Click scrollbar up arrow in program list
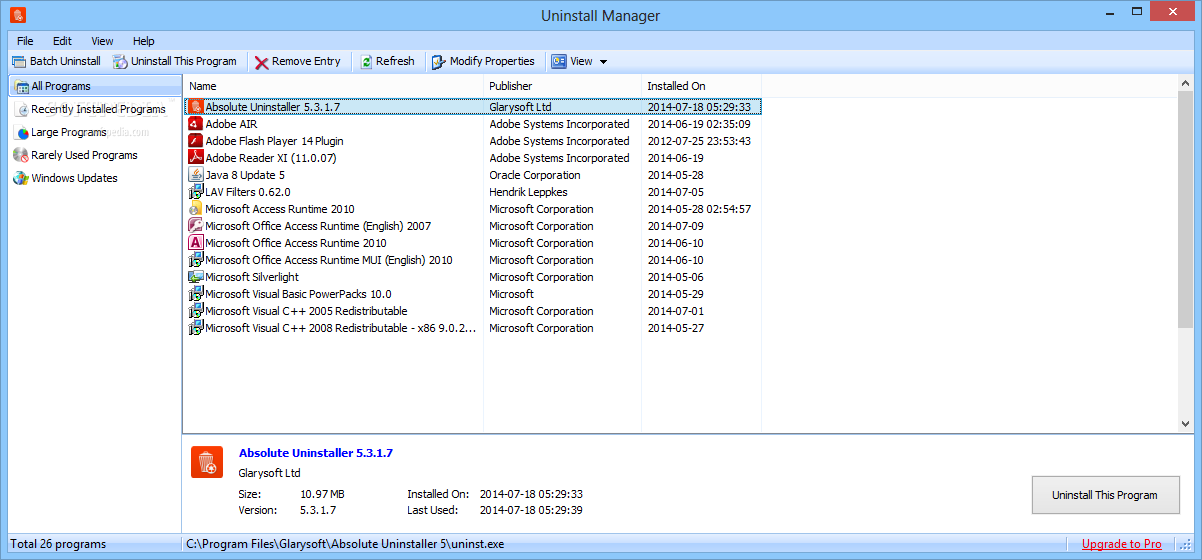Viewport: 1202px width, 560px height. pos(1185,86)
